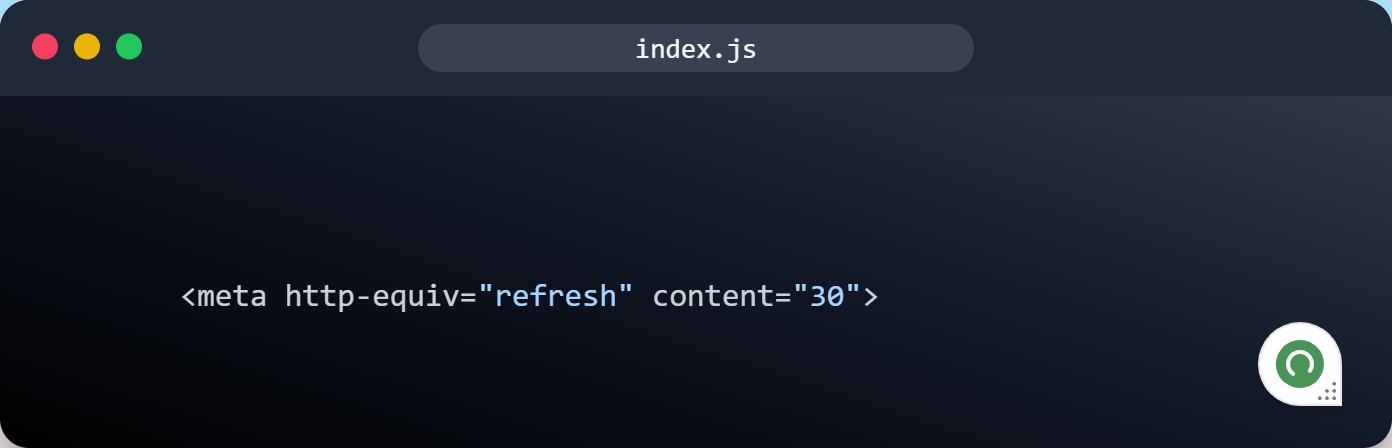Viewport: 1392px width, 448px height.
Task: Click the equals sign after http-equiv
Action: (468, 297)
